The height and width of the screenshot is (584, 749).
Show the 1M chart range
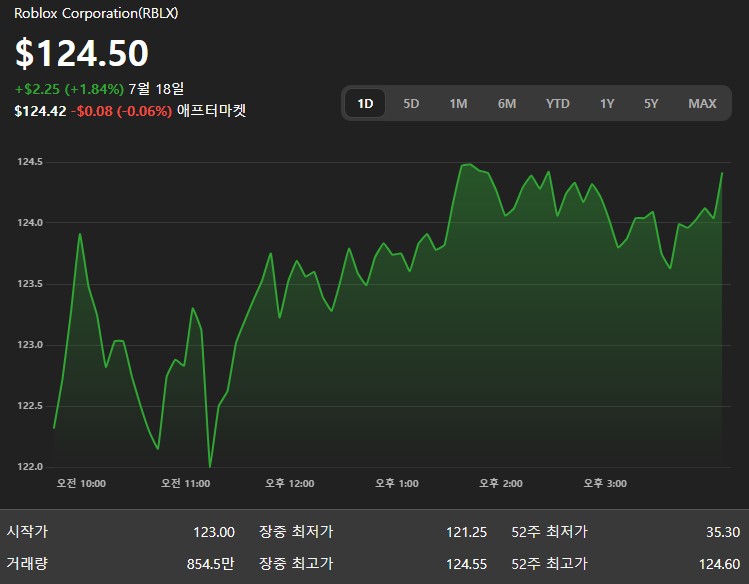pyautogui.click(x=458, y=103)
